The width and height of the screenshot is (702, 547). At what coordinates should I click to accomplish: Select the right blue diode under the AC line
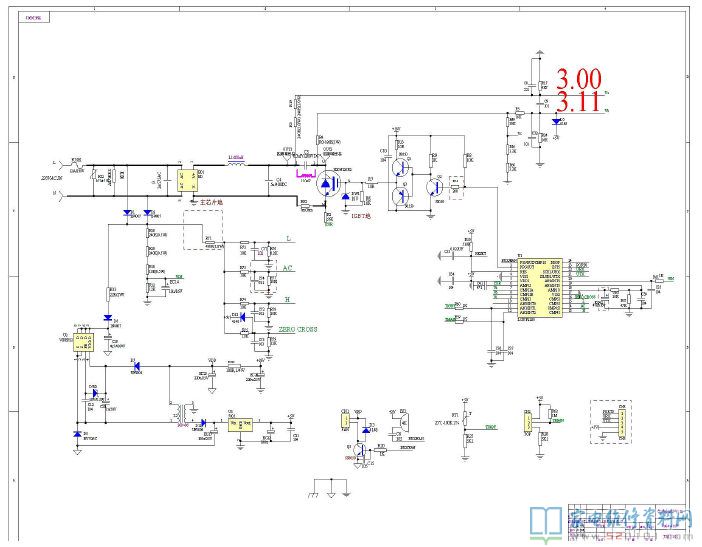[x=148, y=212]
